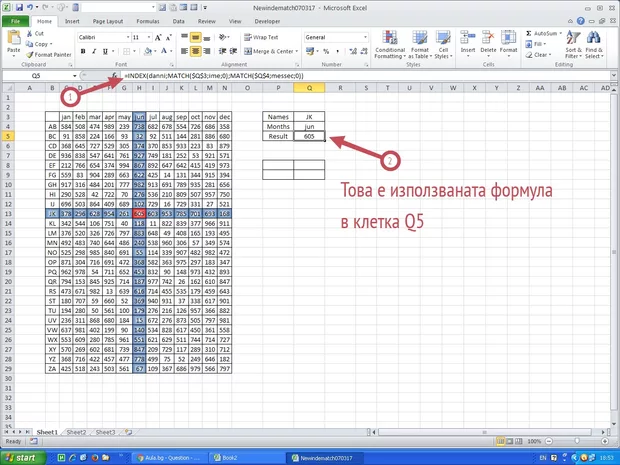Click the Windows start button
This screenshot has height=465, width=620.
pos(23,458)
